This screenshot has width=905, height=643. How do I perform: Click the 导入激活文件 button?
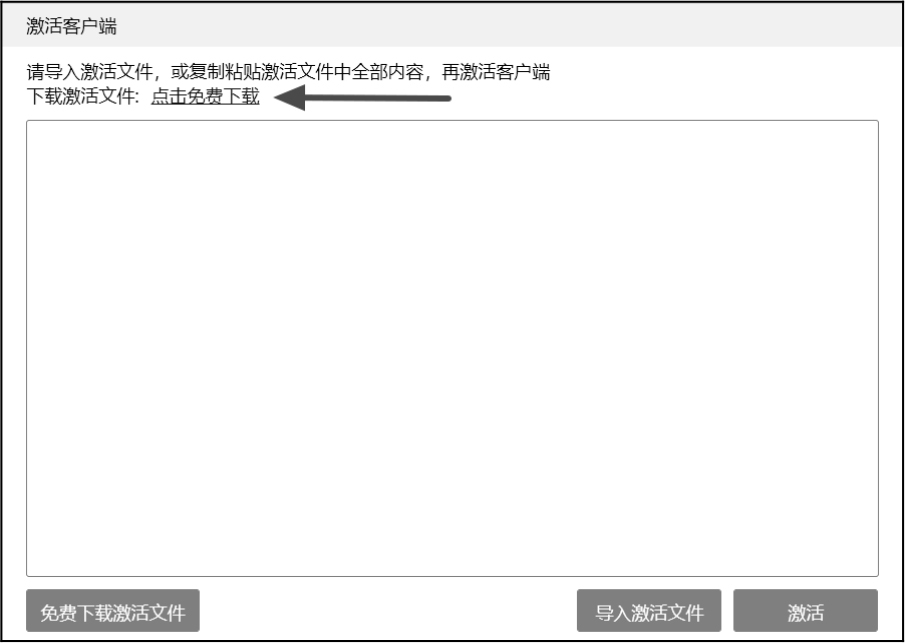click(x=649, y=611)
